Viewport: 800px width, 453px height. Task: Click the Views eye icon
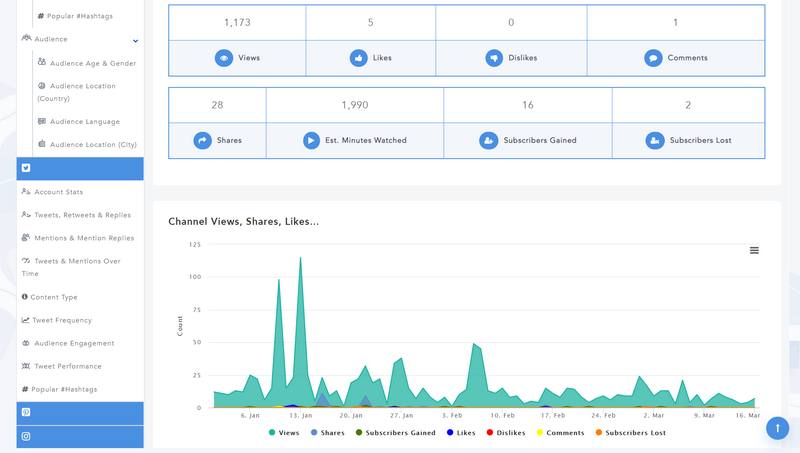point(224,58)
